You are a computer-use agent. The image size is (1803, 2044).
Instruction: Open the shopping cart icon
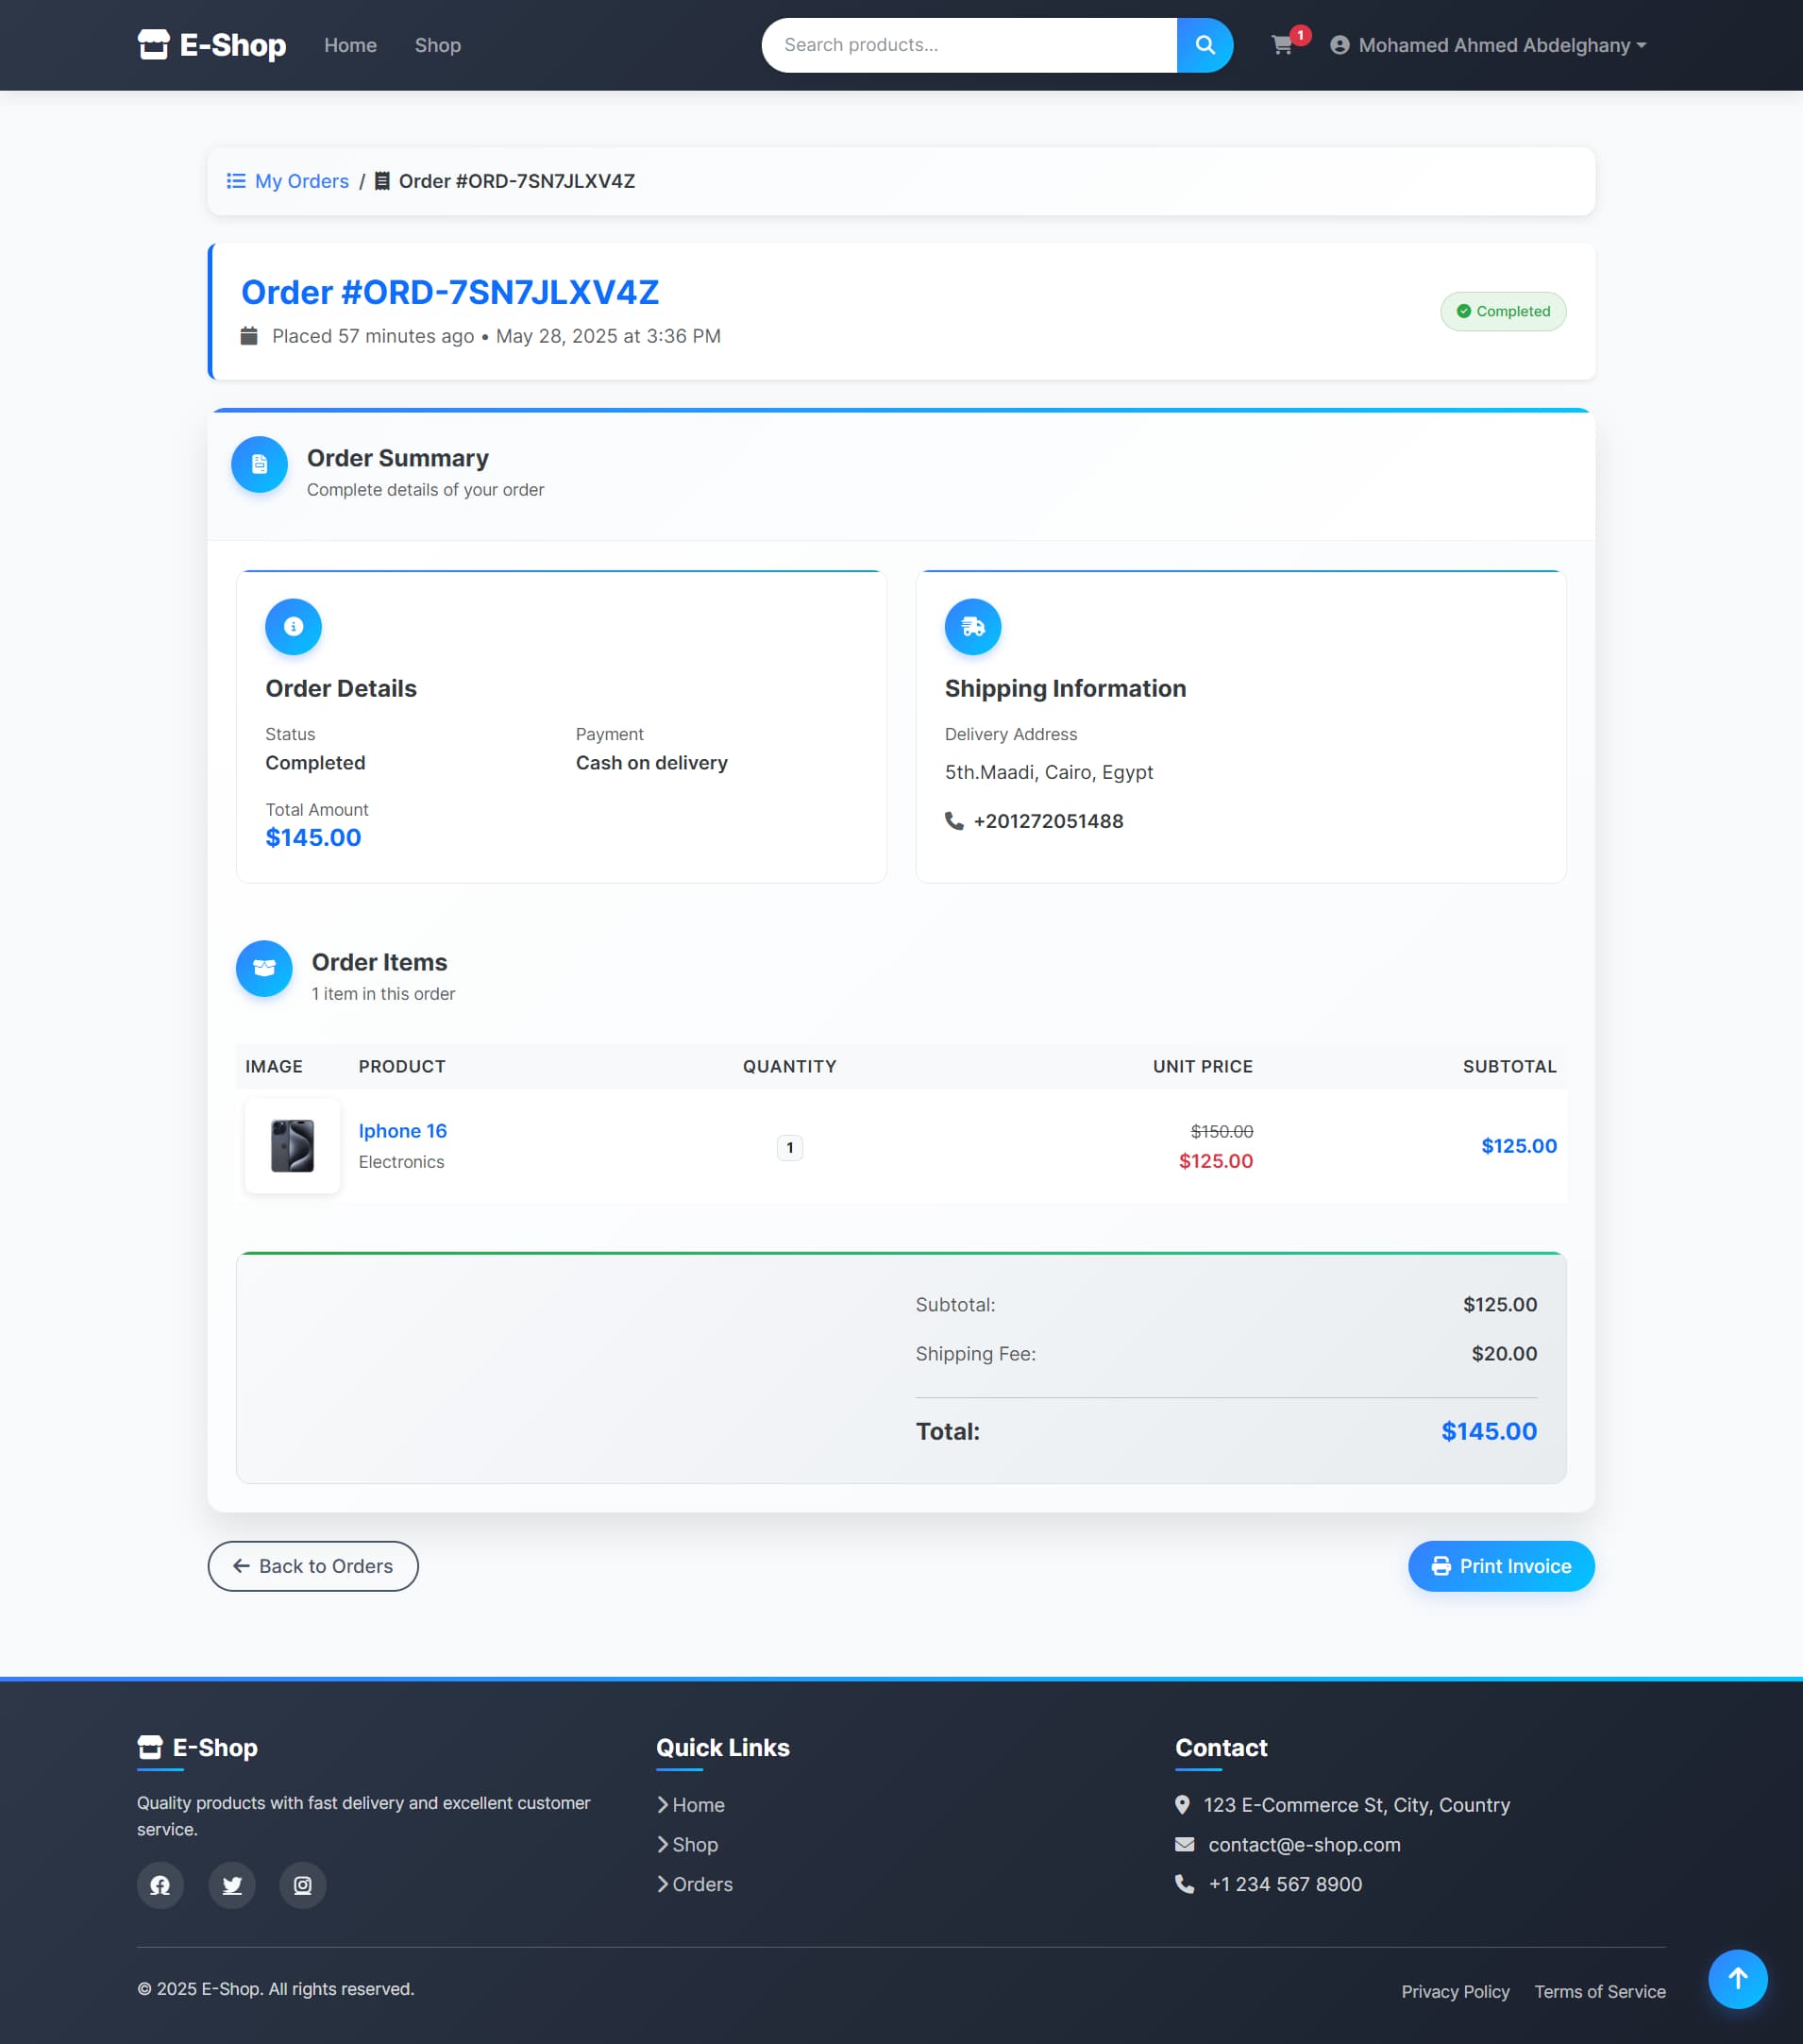[x=1283, y=46]
